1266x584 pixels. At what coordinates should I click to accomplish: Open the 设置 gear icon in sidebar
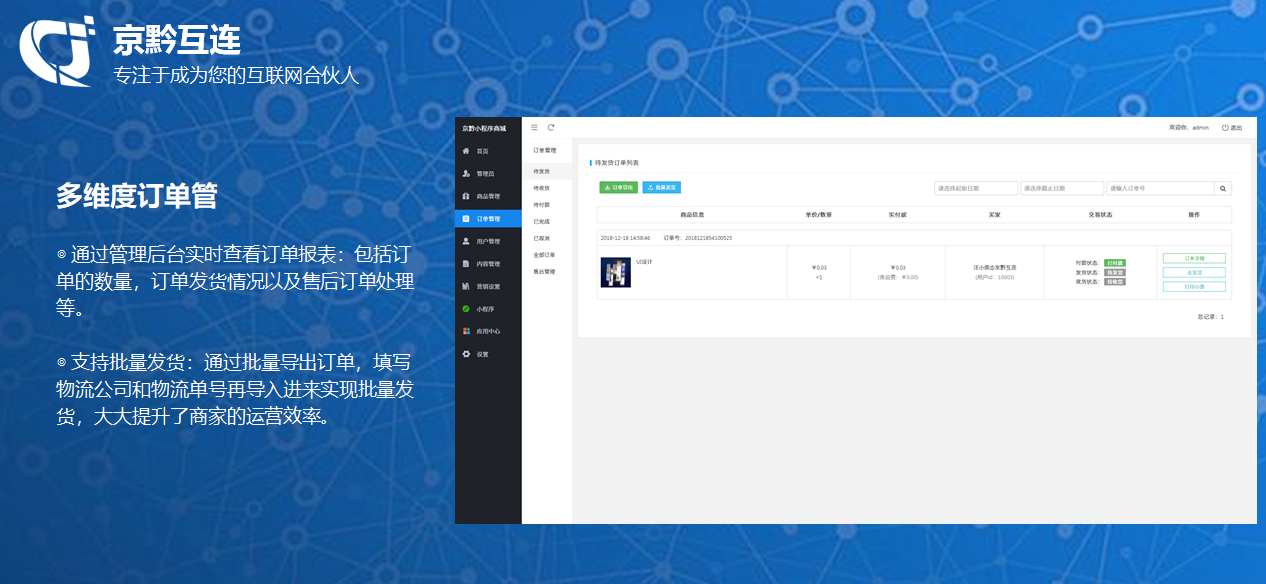coord(465,354)
